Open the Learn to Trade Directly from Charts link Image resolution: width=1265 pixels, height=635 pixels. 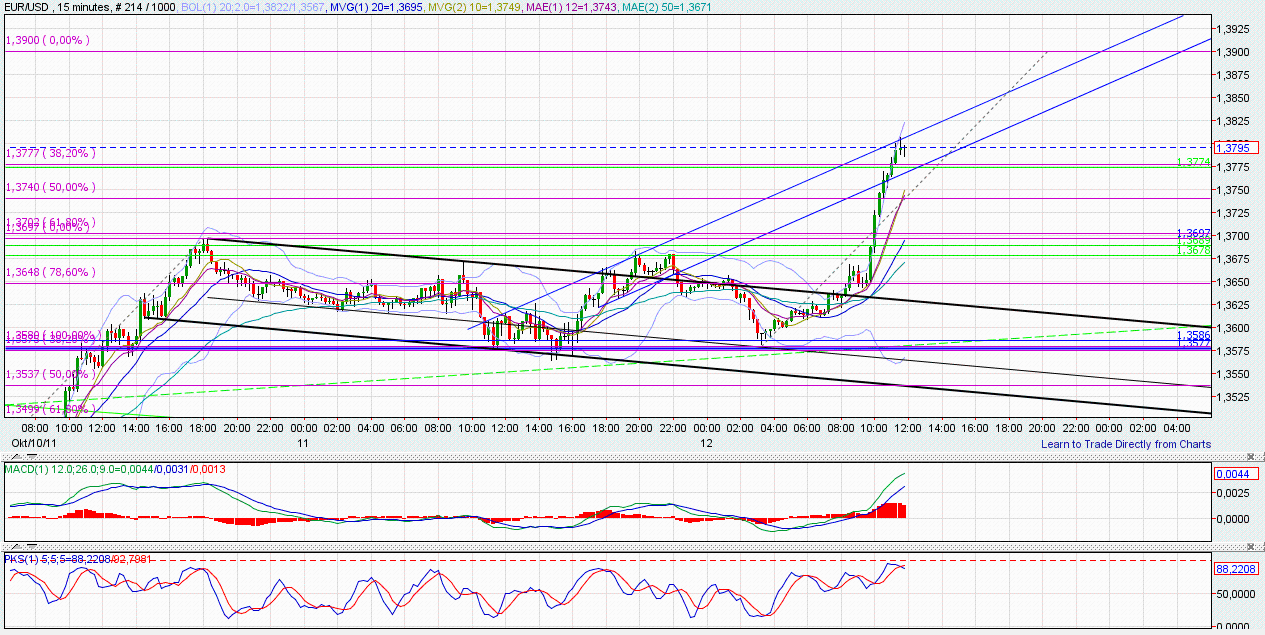pyautogui.click(x=1125, y=443)
